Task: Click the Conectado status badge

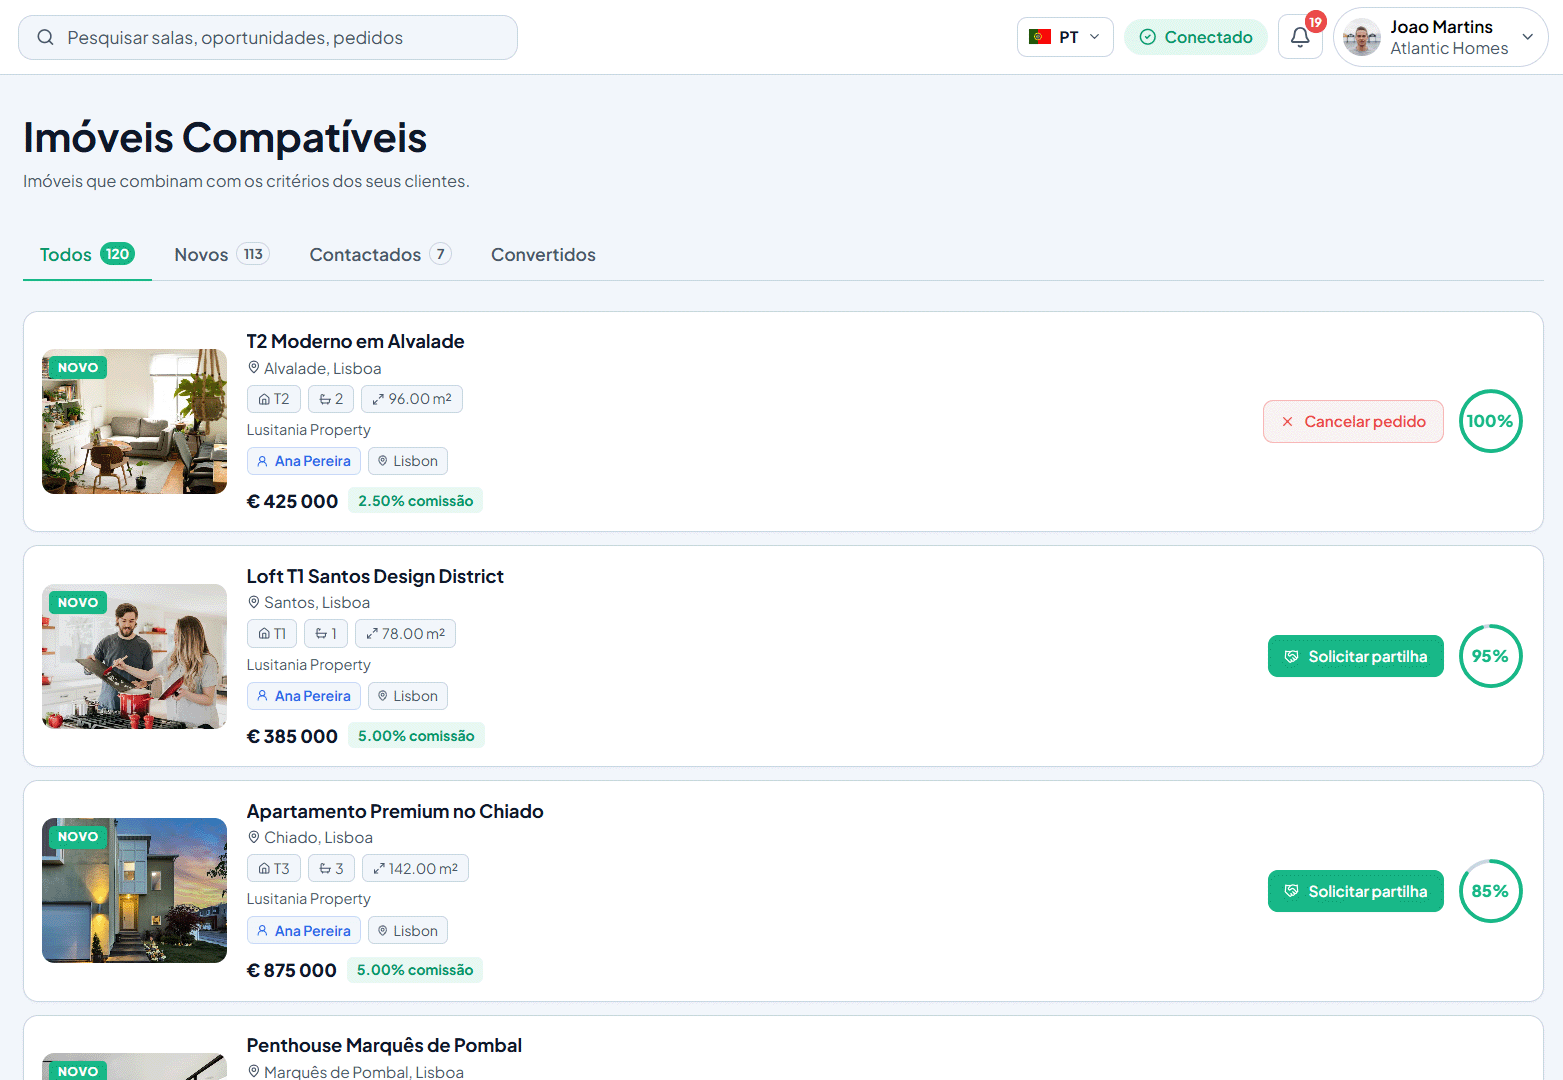Action: (1196, 37)
